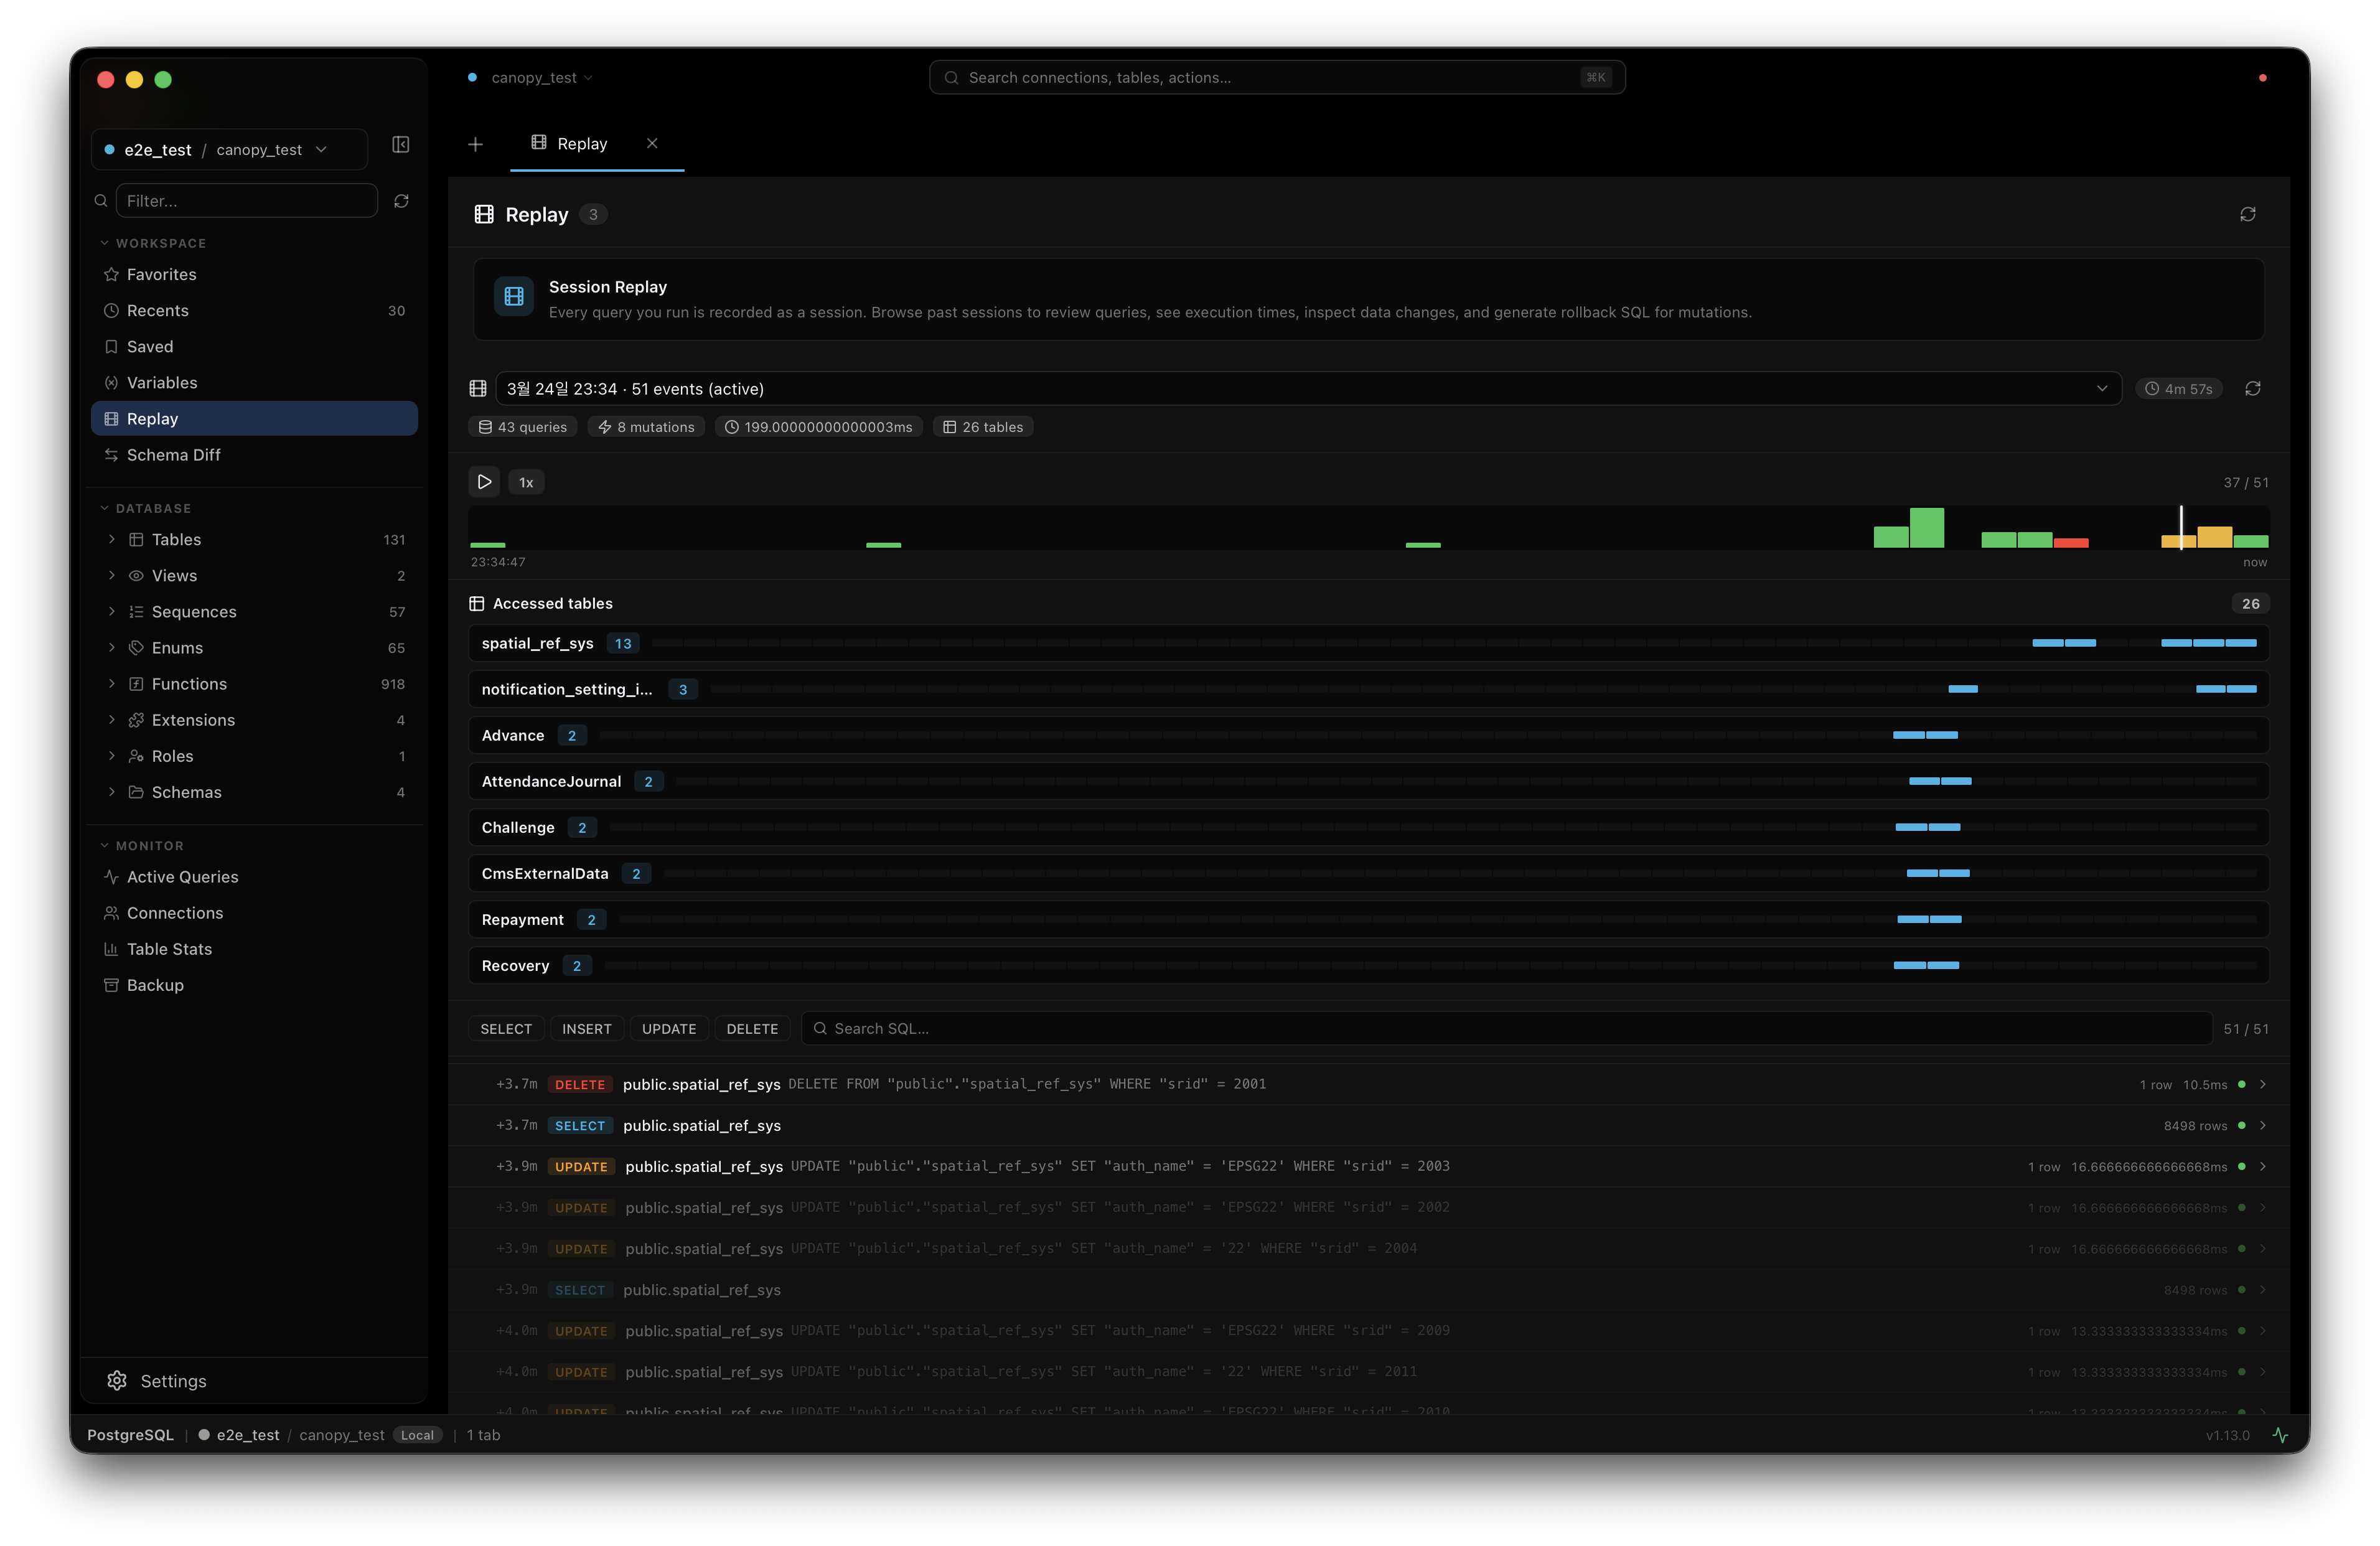2380x1546 pixels.
Task: Collapse the sidebar panel icon
Action: click(400, 145)
